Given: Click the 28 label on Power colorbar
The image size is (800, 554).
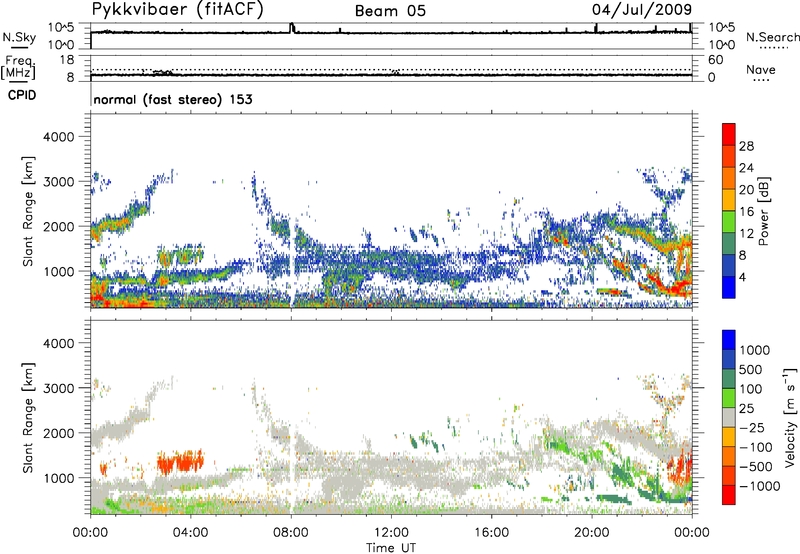Looking at the screenshot, I should coord(746,146).
